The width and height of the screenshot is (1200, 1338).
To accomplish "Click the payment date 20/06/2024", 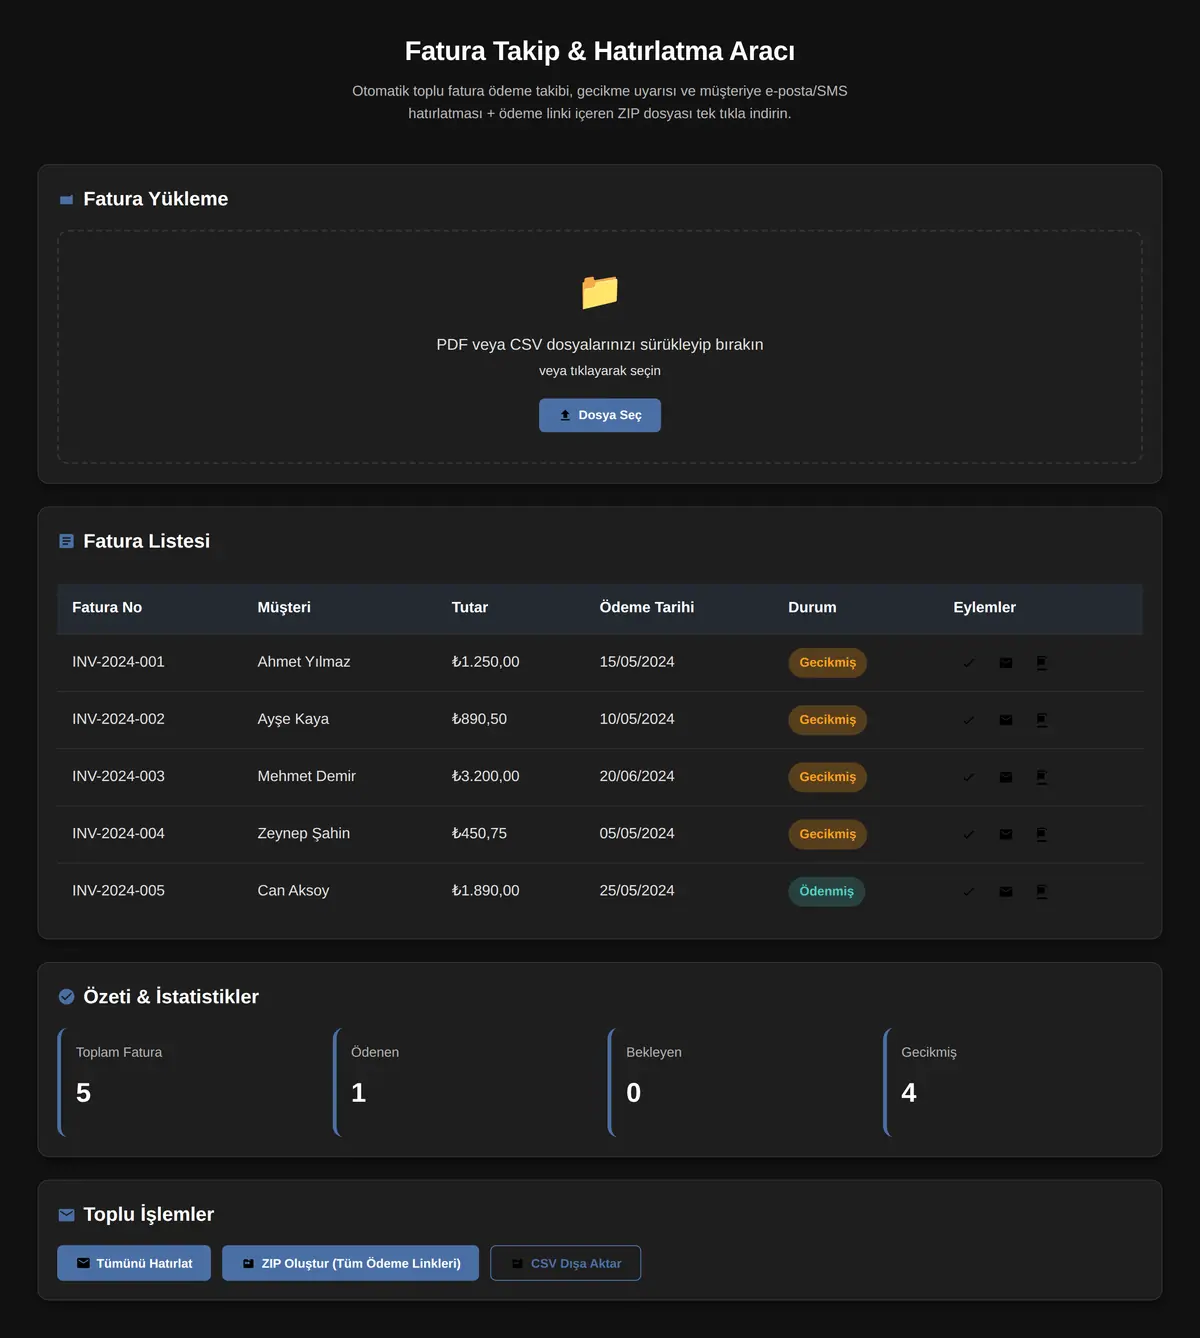I will click(637, 776).
